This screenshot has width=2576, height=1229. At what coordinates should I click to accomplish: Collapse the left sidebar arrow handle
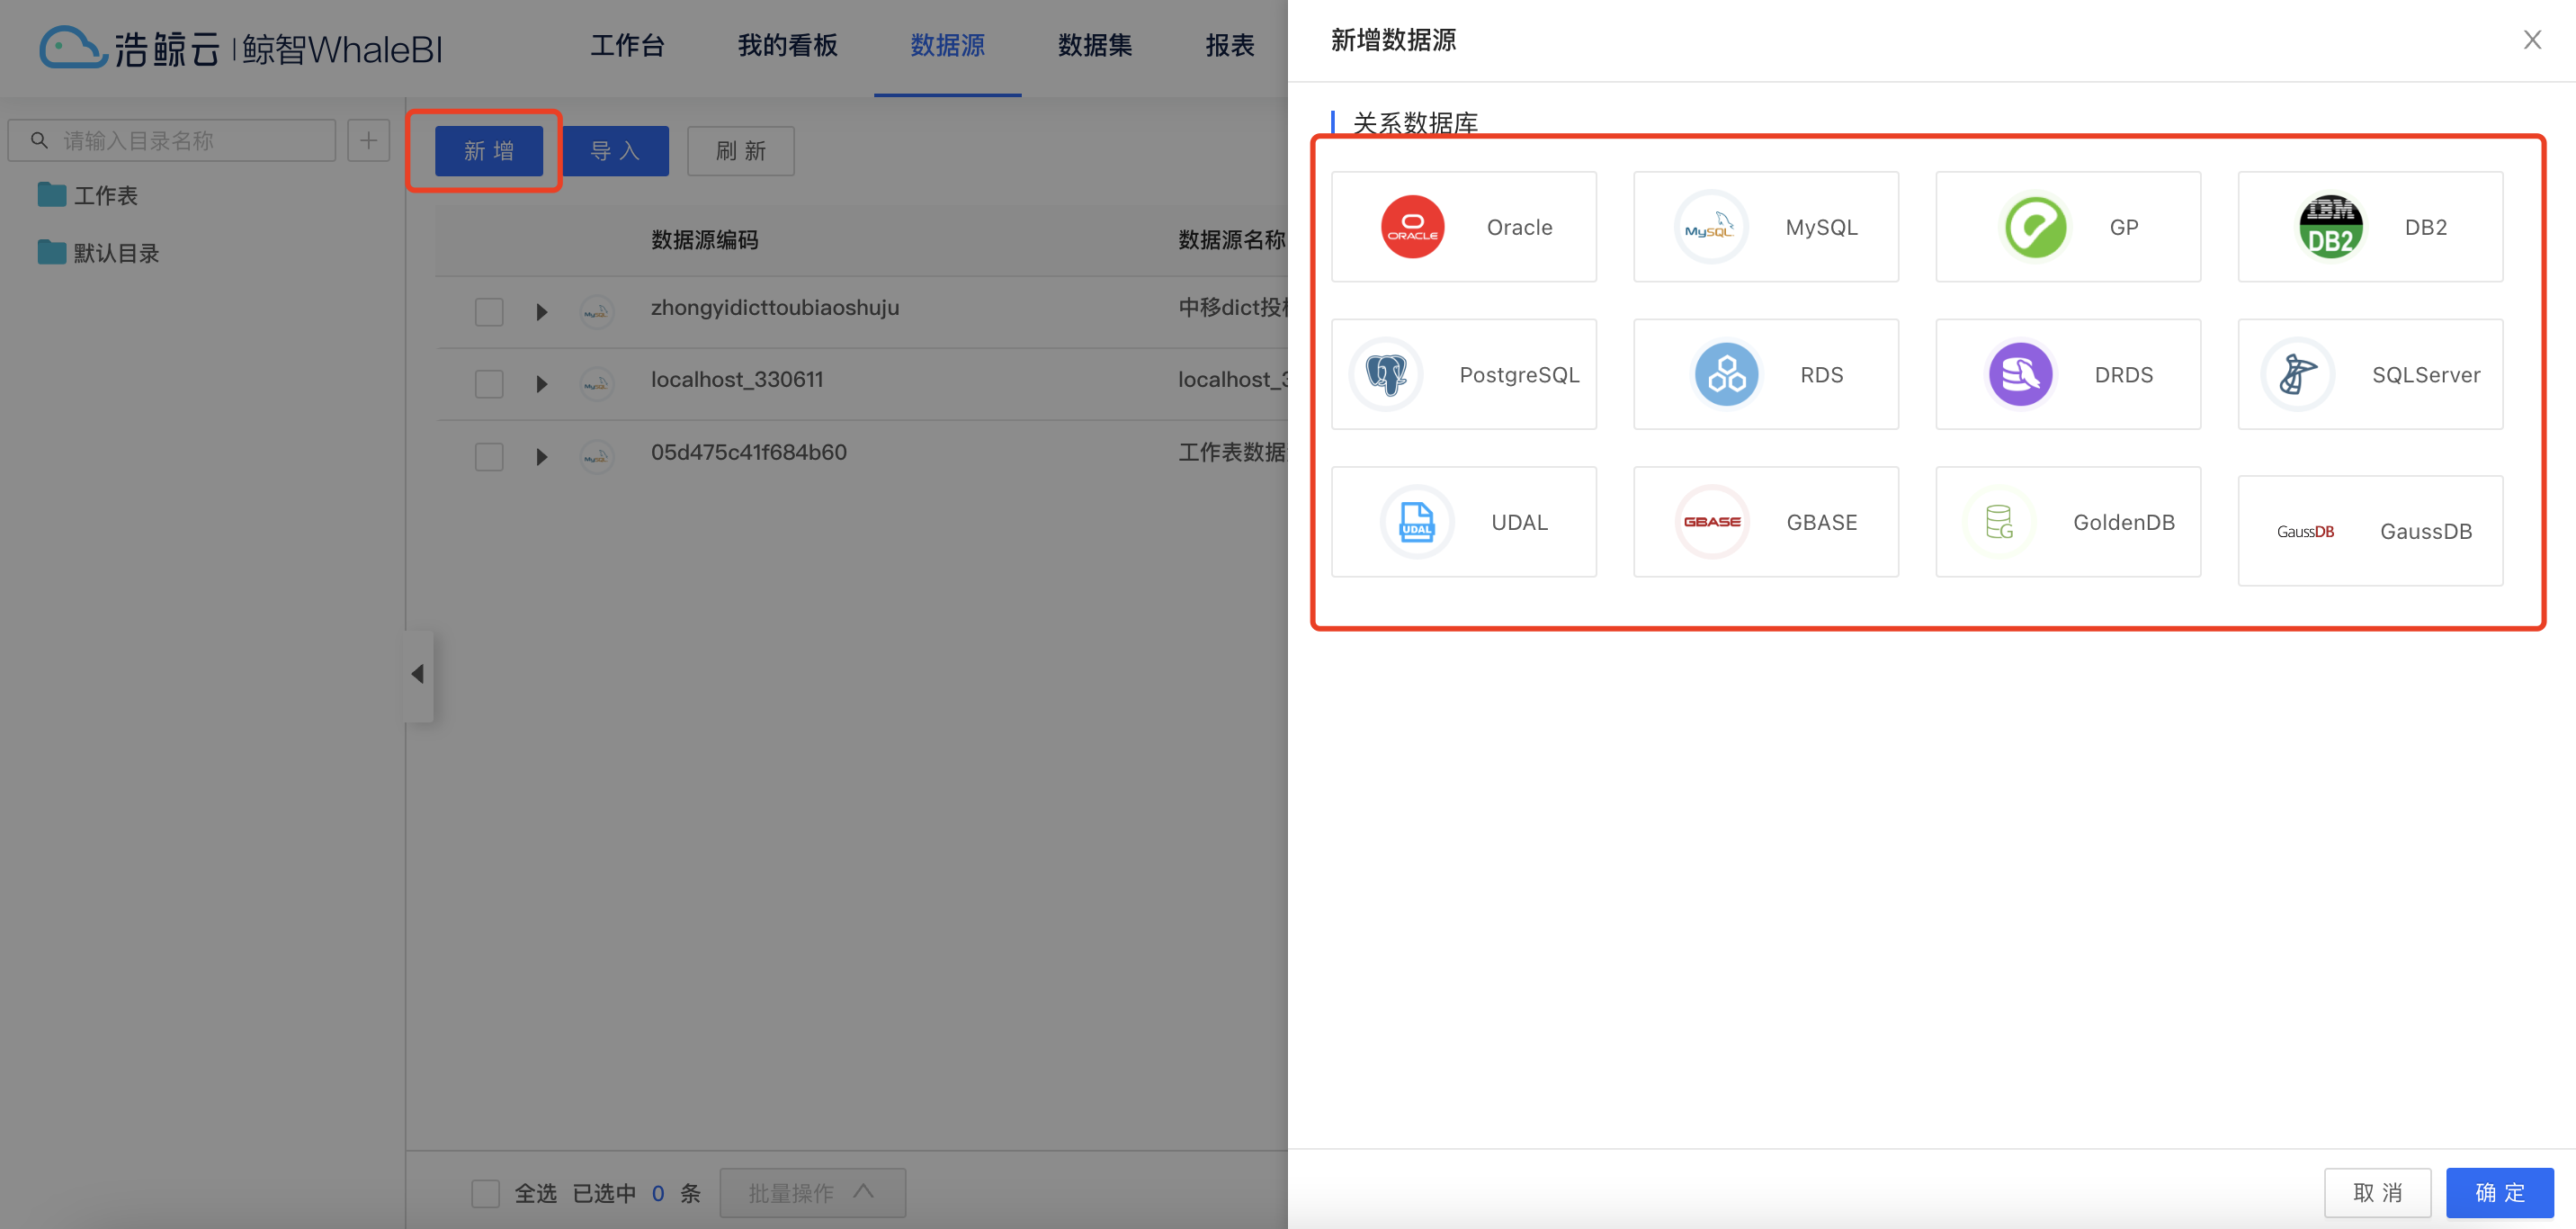418,675
